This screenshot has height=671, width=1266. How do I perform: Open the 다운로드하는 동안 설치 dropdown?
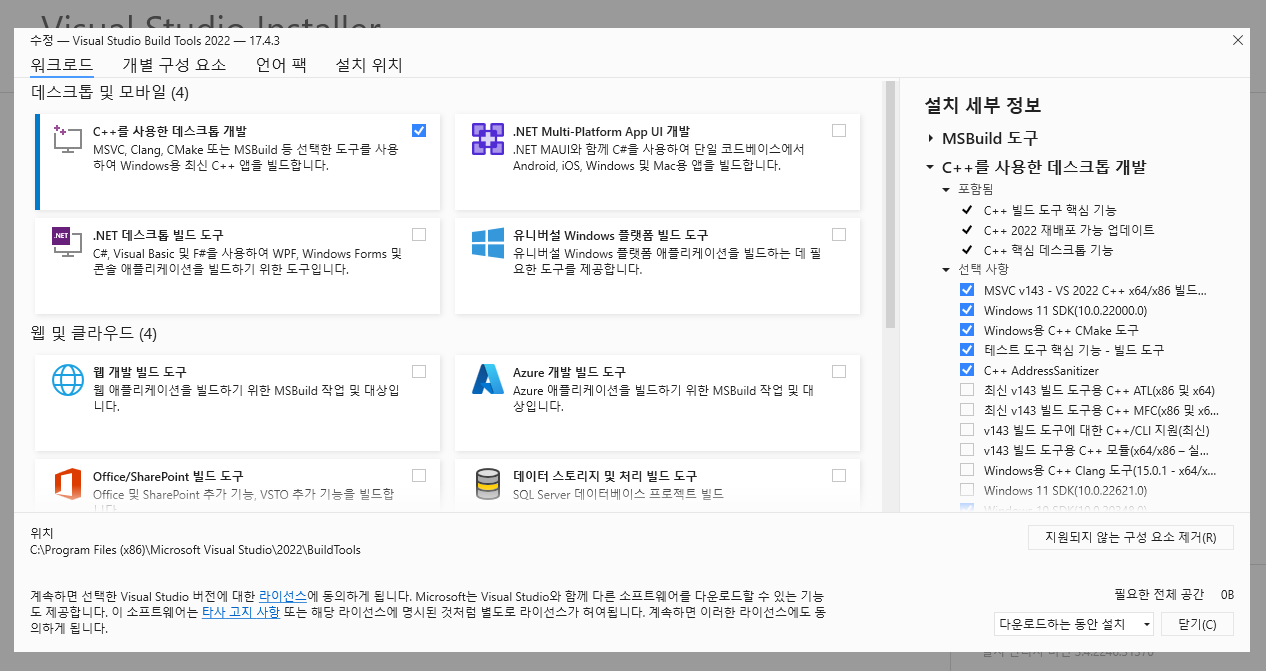pos(1074,624)
